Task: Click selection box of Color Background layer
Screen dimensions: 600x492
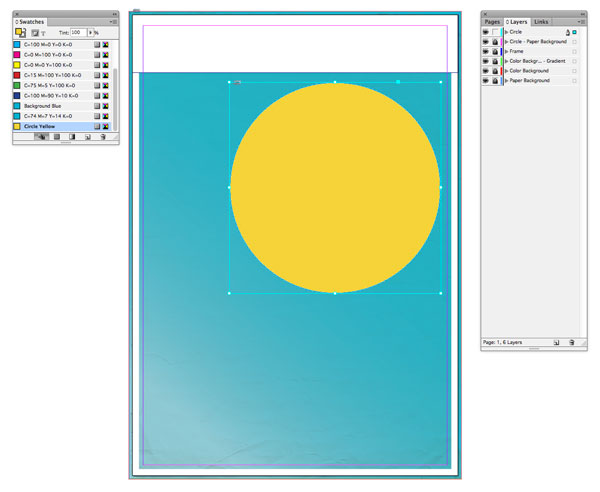Action: pyautogui.click(x=574, y=71)
